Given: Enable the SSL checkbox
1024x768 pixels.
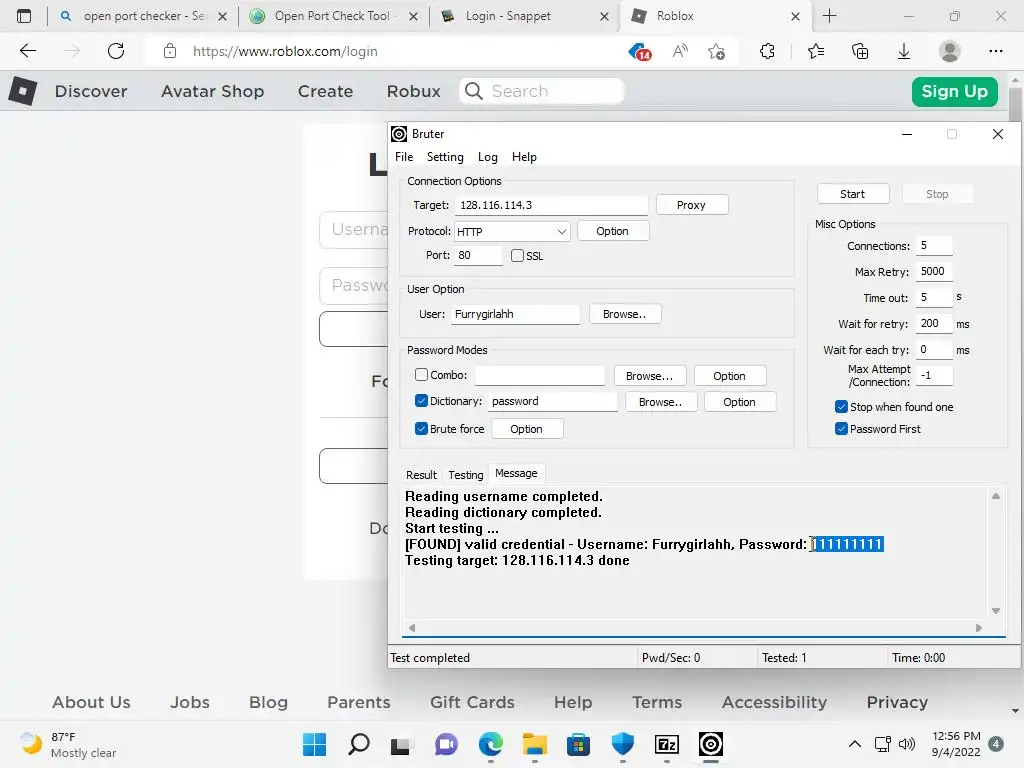Looking at the screenshot, I should tap(517, 255).
